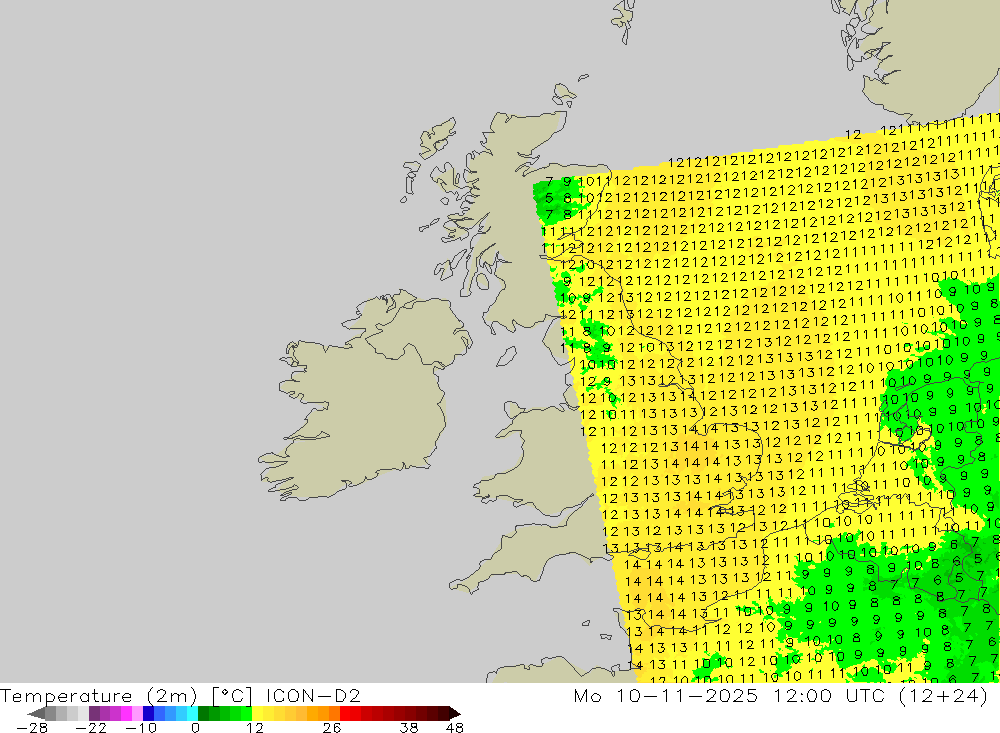This screenshot has width=1000, height=733.
Task: Pick the dark green legend swatch after zero
Action: pos(203,713)
